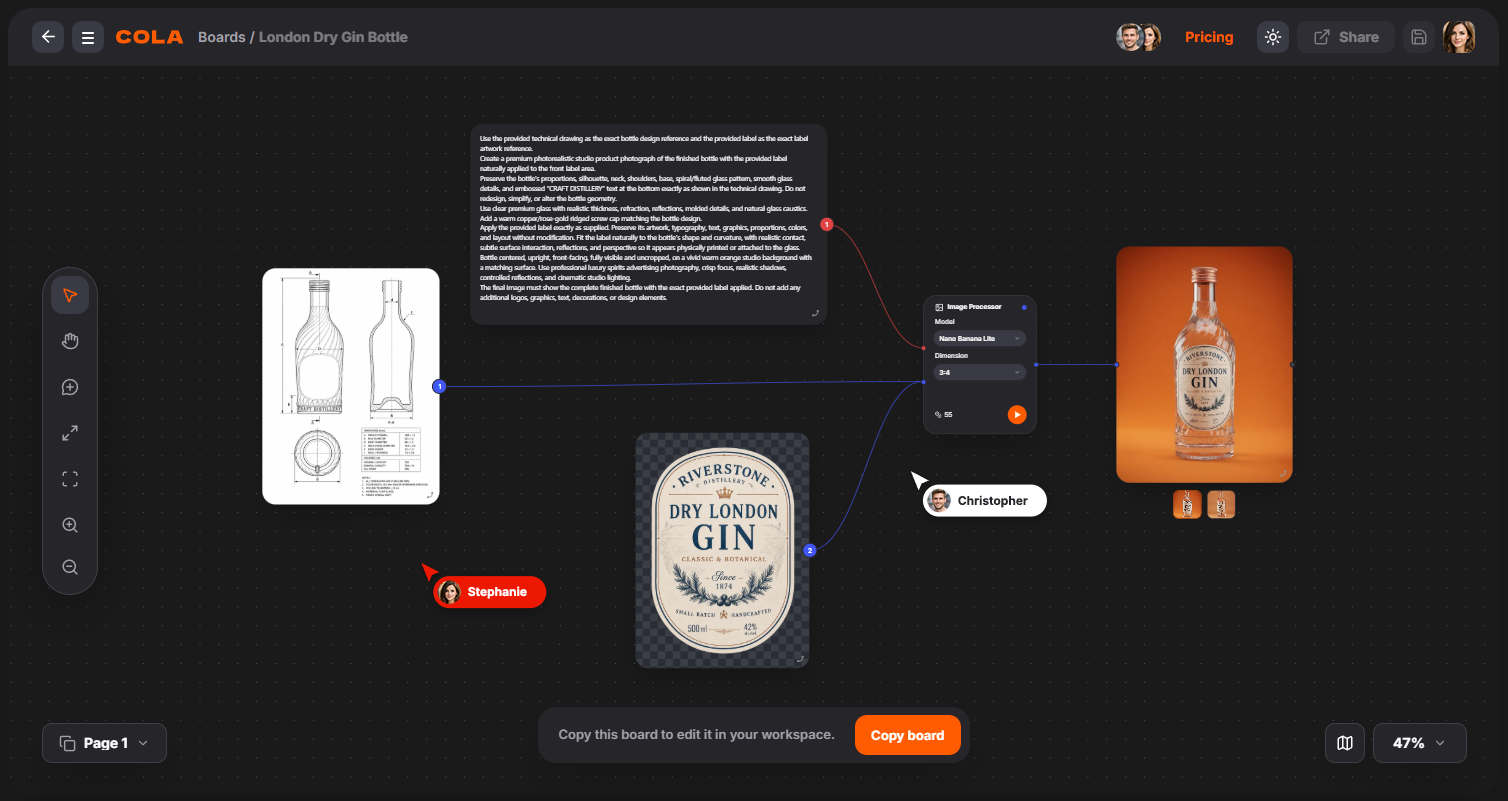Viewport: 1508px width, 801px height.
Task: Click the COLA logo
Action: [x=149, y=37]
